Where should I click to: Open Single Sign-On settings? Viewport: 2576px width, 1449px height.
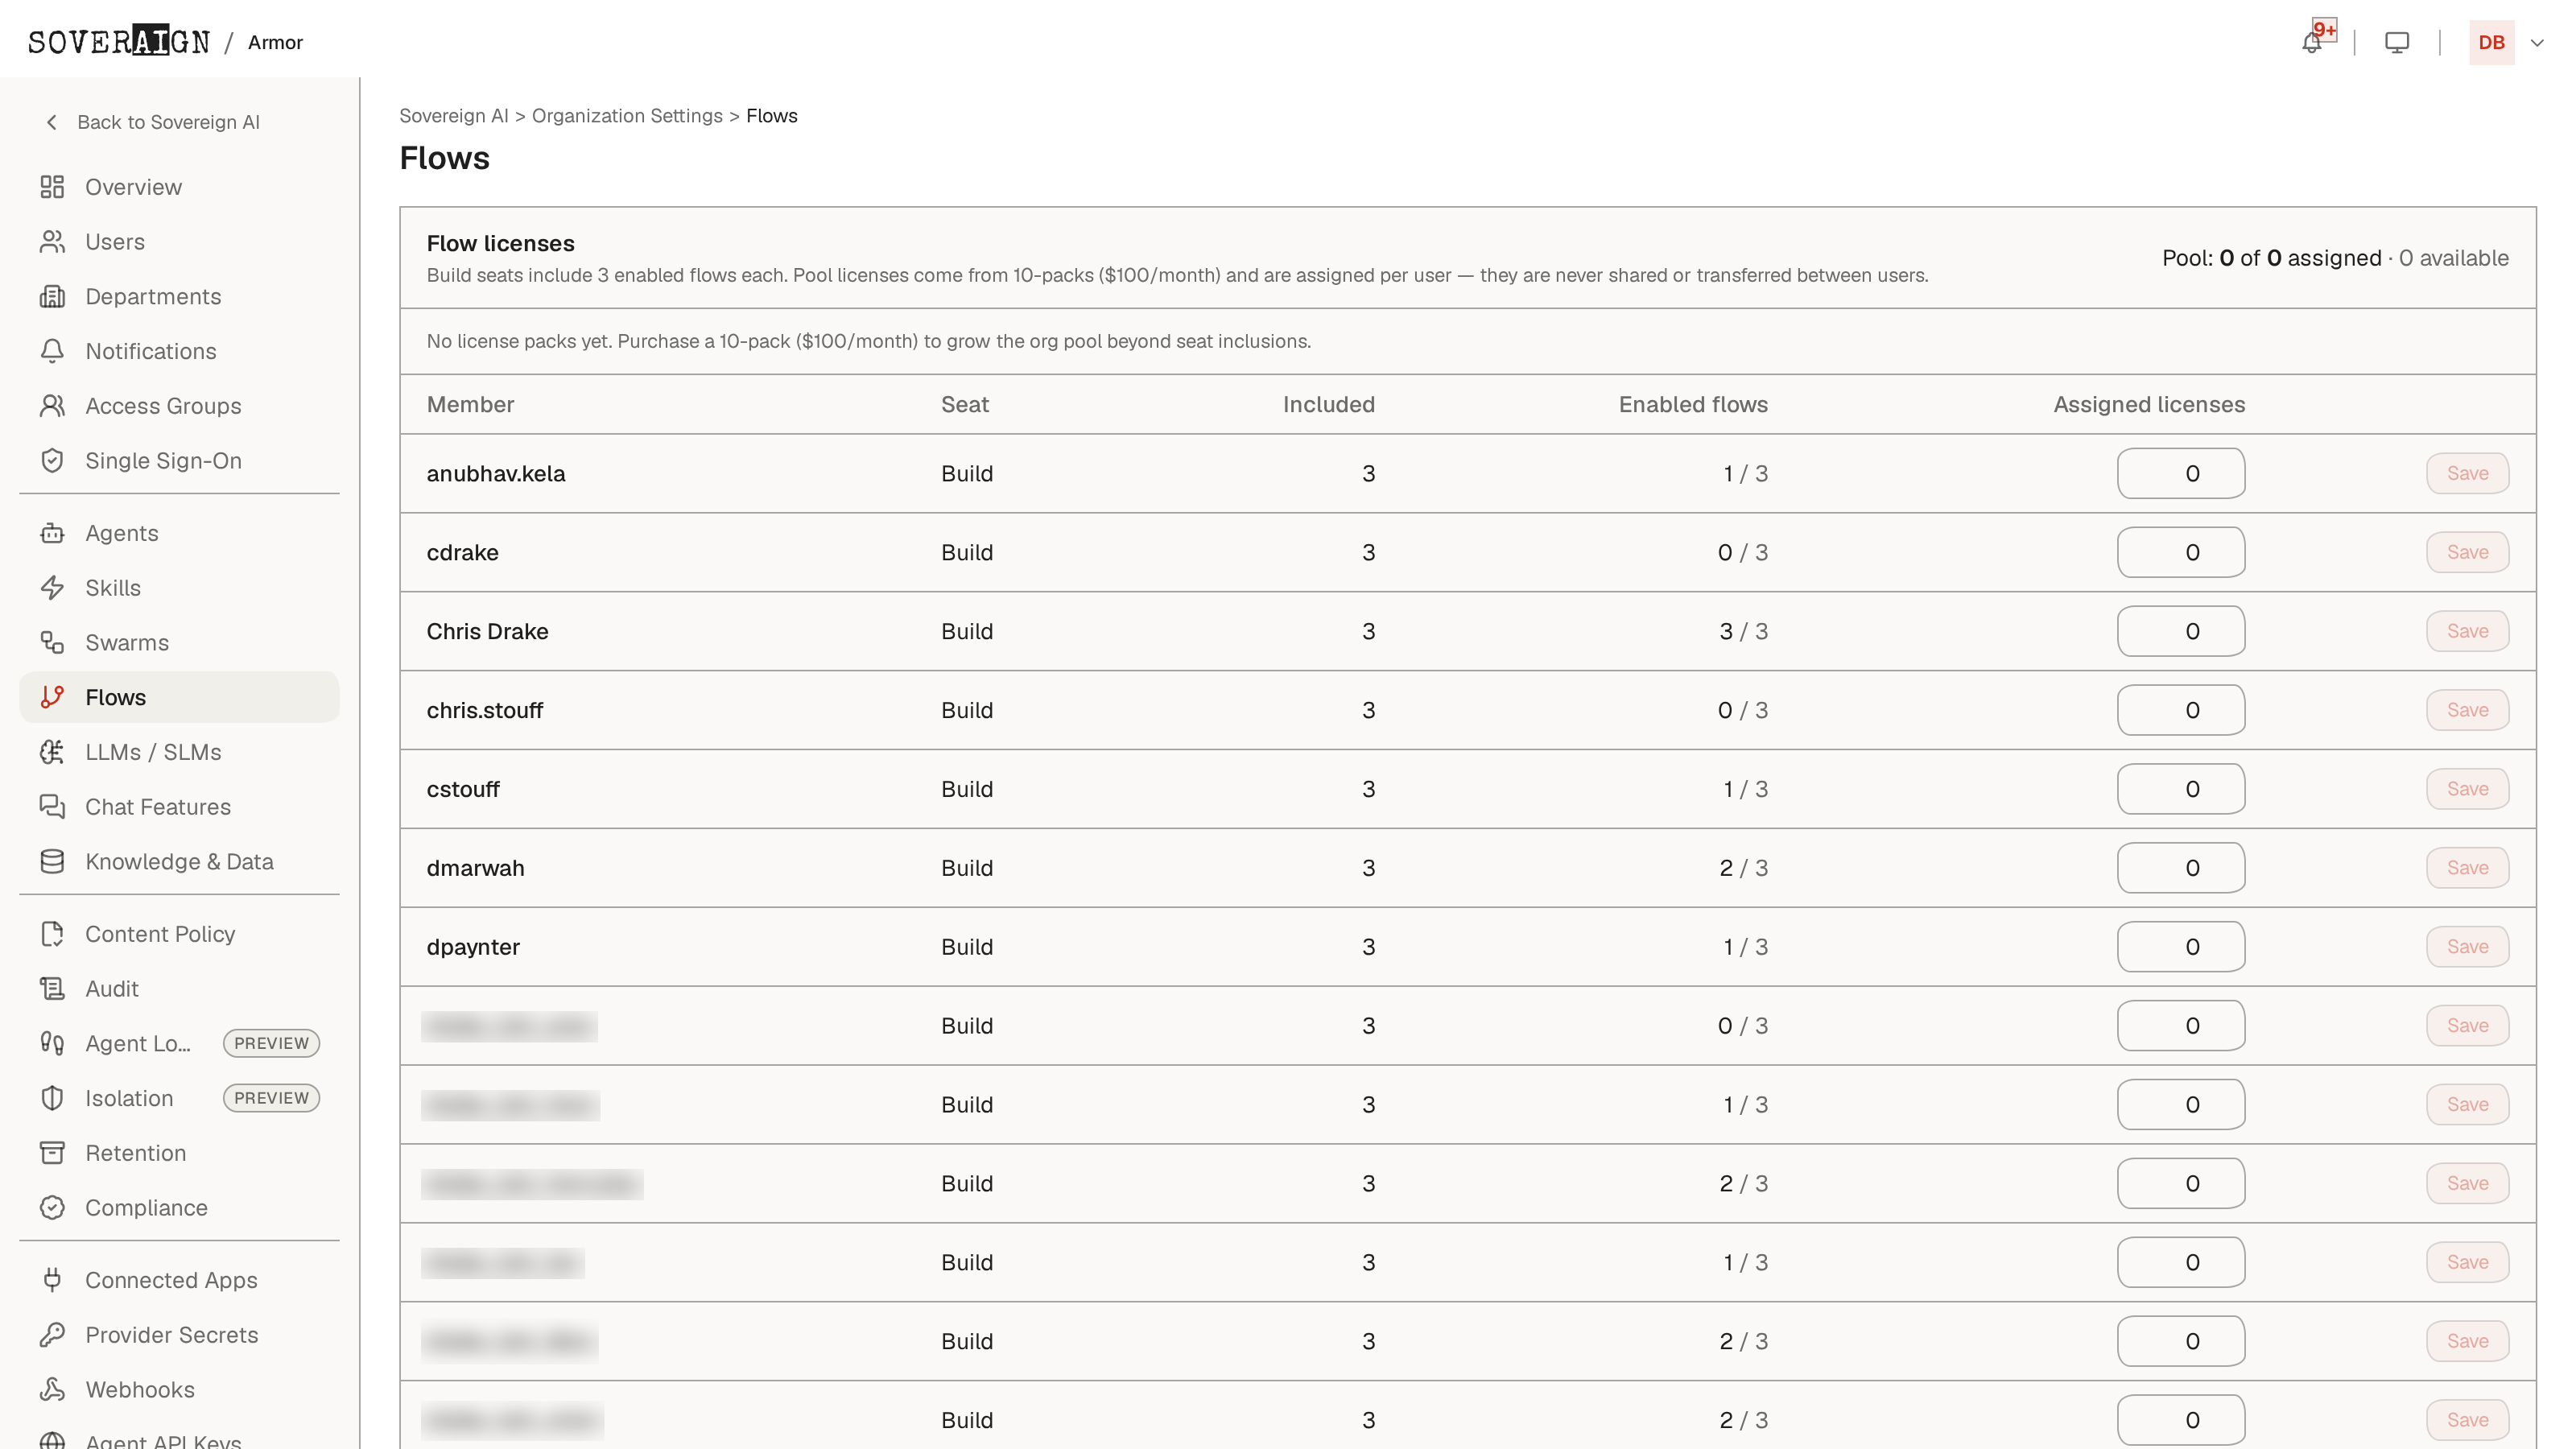tap(179, 461)
